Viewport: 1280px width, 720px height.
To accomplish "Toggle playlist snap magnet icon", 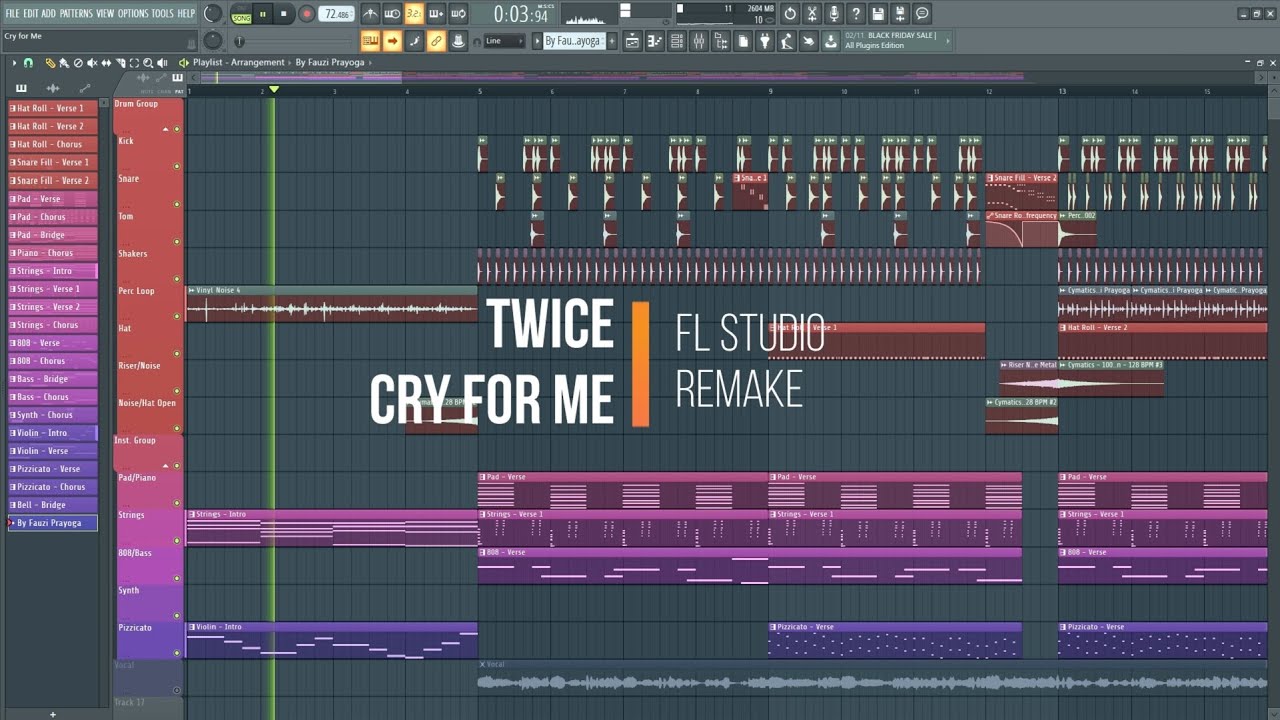I will coord(28,63).
